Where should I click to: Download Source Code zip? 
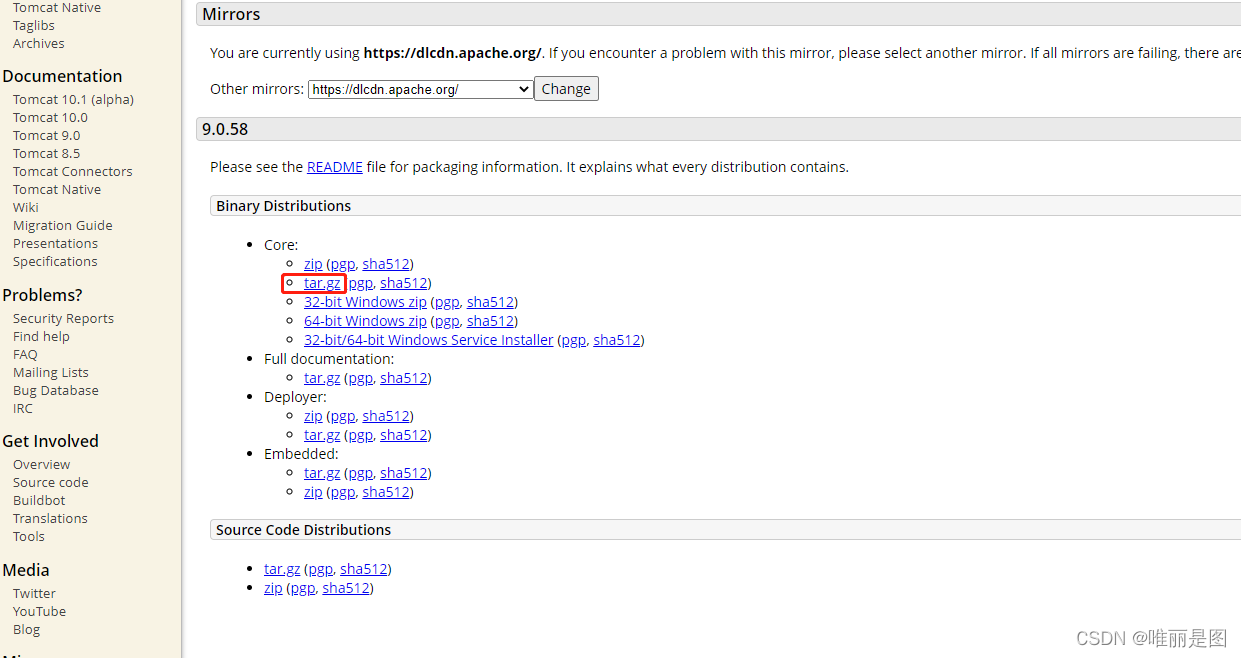pyautogui.click(x=273, y=588)
